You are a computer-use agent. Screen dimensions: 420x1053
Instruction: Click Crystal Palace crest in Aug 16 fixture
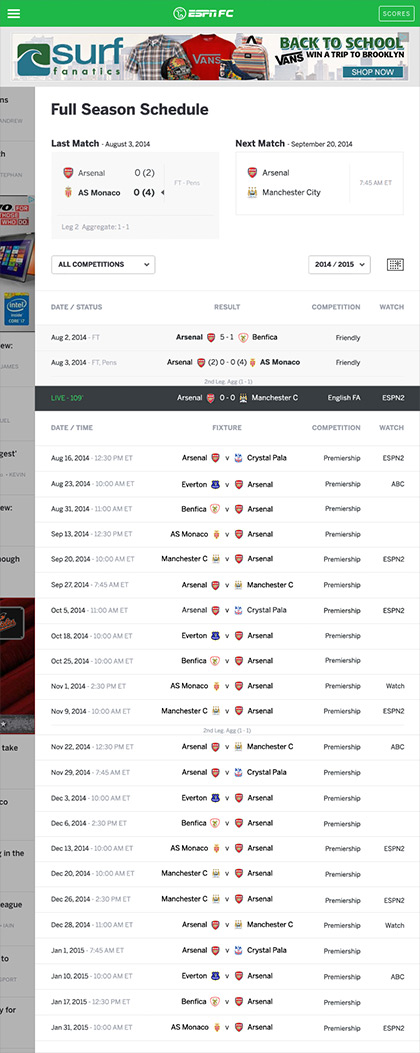(x=238, y=458)
